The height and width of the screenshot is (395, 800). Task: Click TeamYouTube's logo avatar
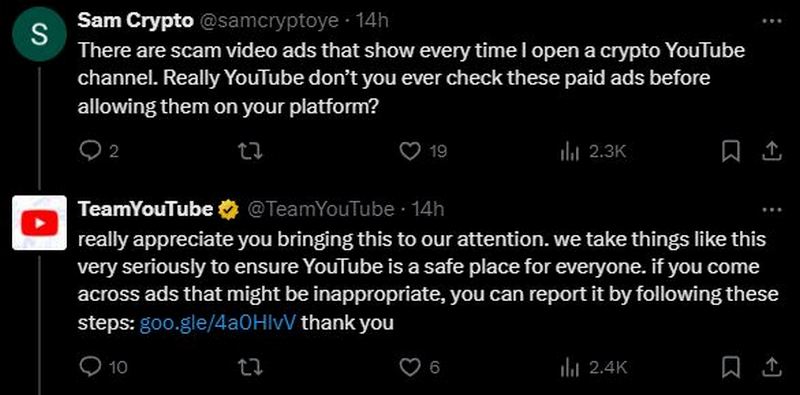(x=39, y=223)
